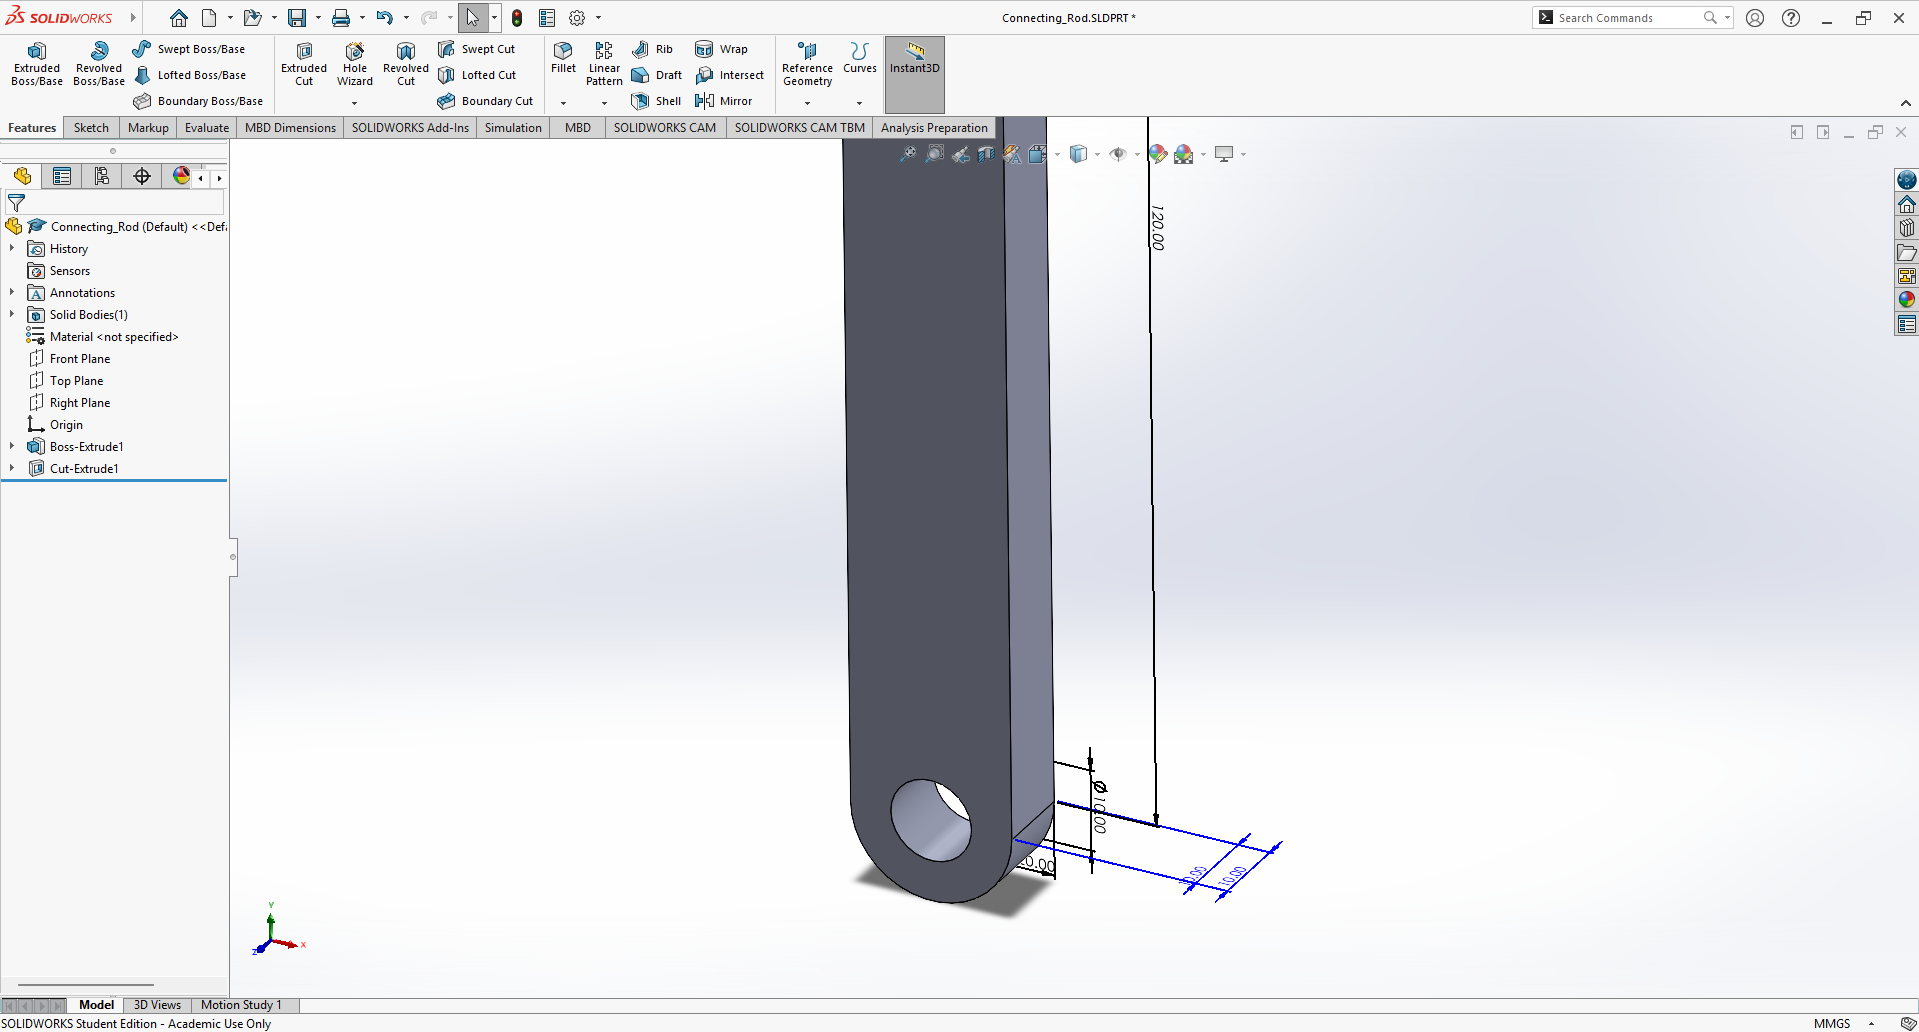Switch to the Motion Study 1 tab
Screen dimensions: 1919x1032
click(241, 1005)
